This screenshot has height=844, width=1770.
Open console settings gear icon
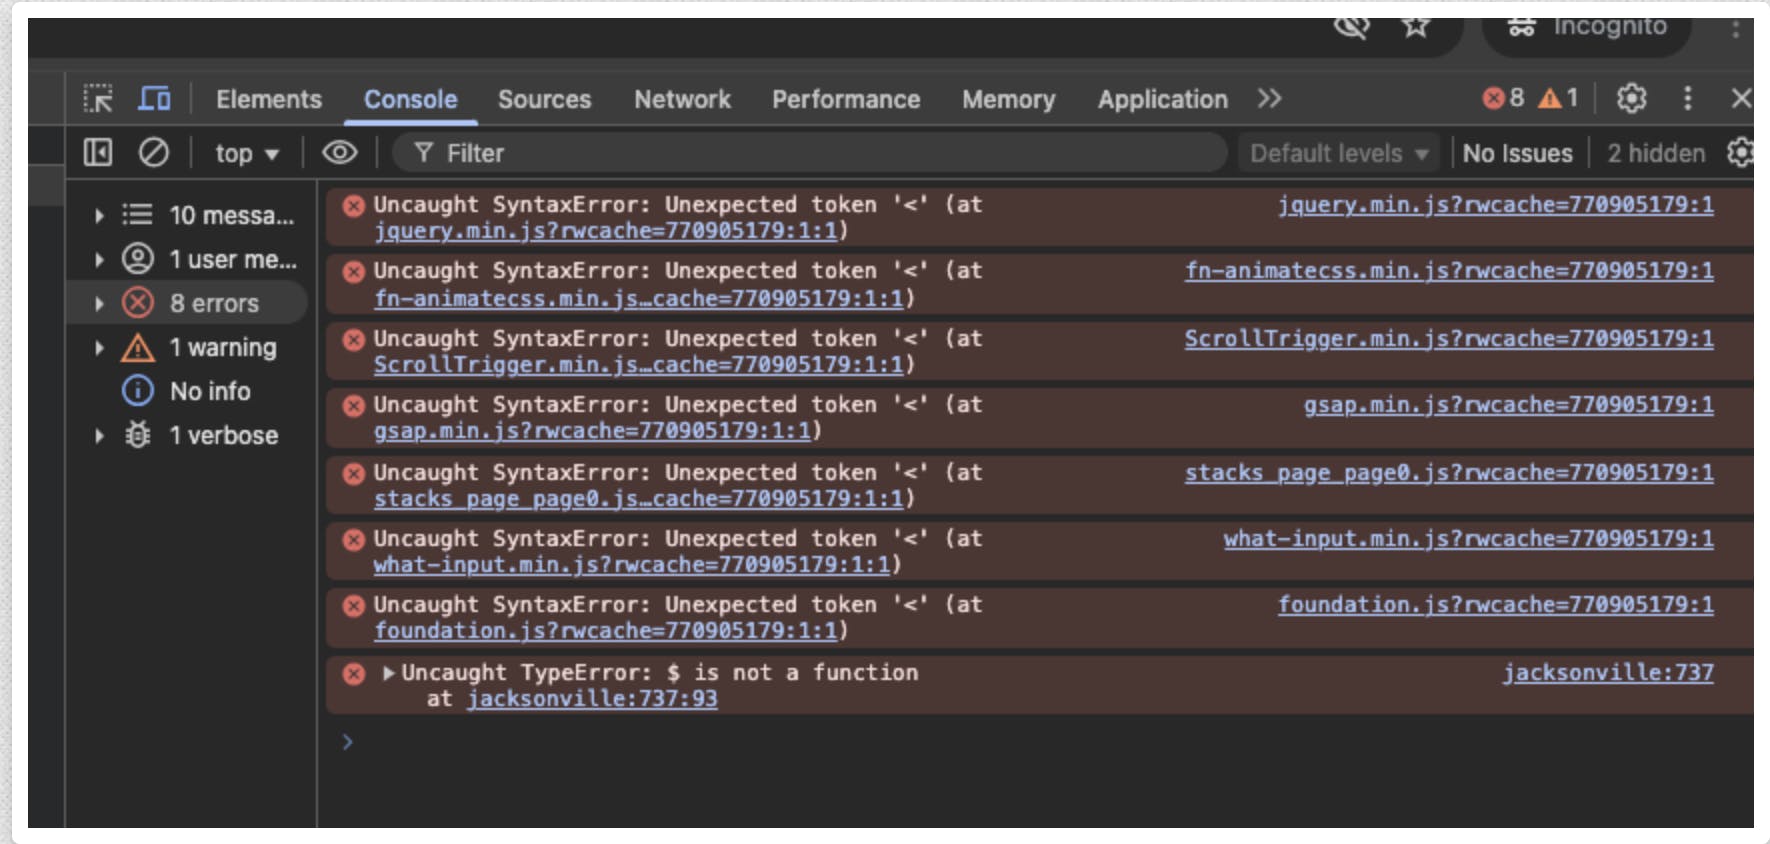click(1740, 152)
